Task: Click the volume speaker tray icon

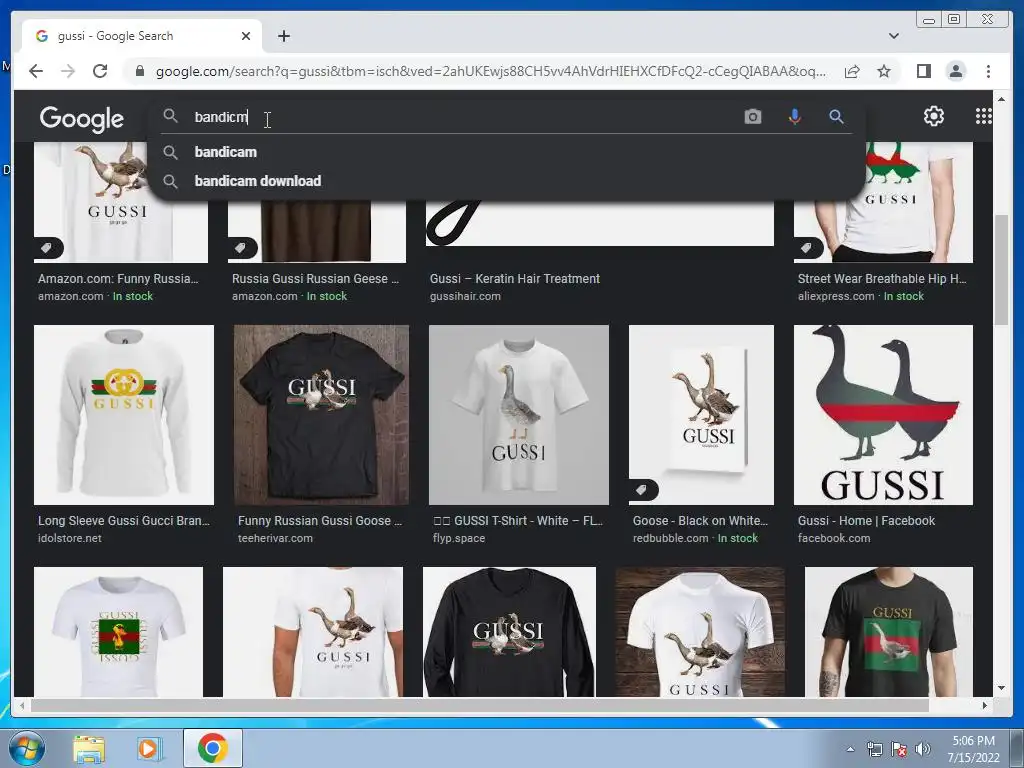Action: (x=923, y=749)
